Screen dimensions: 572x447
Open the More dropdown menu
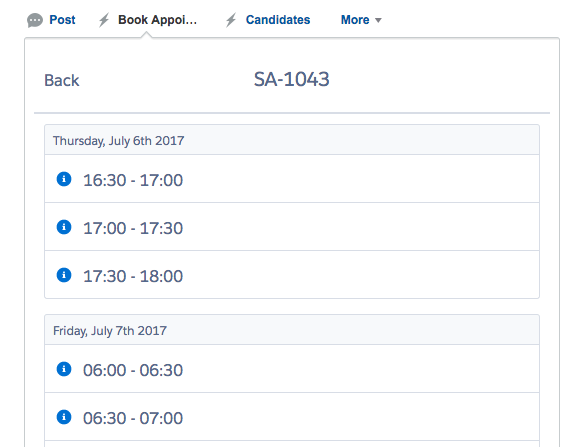tap(361, 20)
